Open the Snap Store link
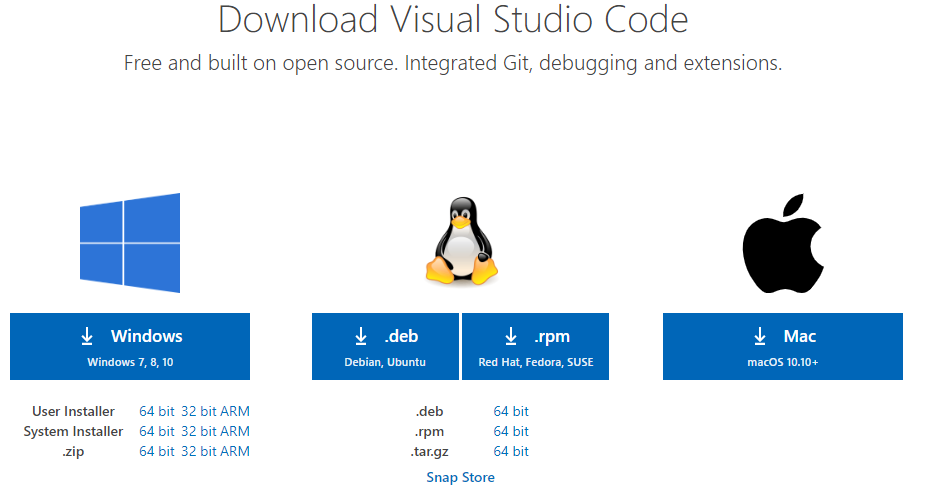 tap(461, 477)
